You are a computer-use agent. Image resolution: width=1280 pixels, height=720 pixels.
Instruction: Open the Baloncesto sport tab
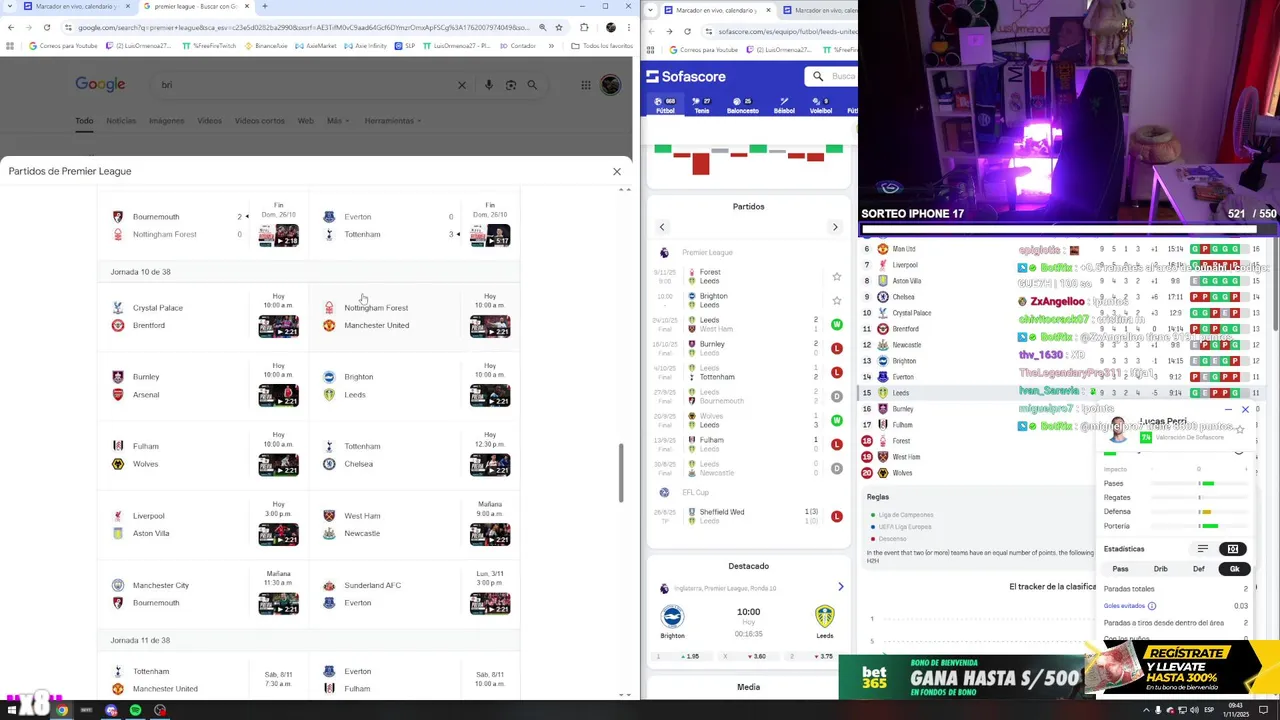(742, 105)
